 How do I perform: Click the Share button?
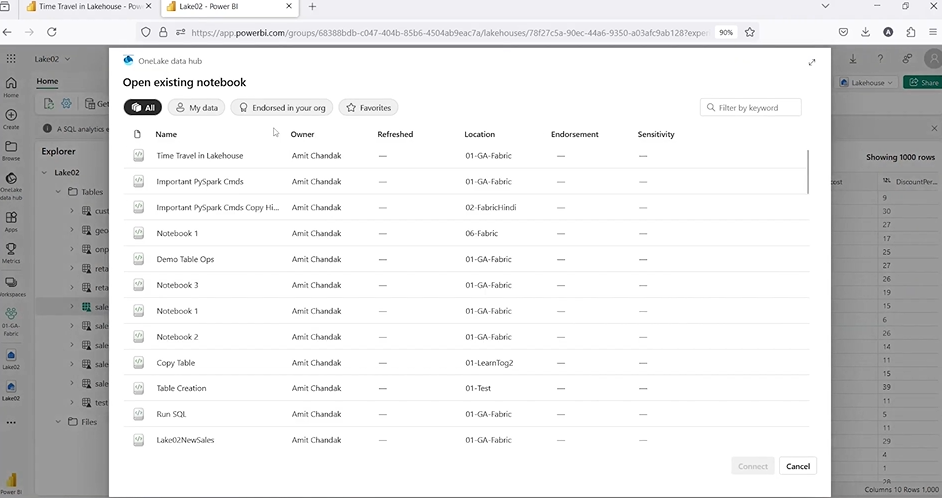(x=923, y=82)
